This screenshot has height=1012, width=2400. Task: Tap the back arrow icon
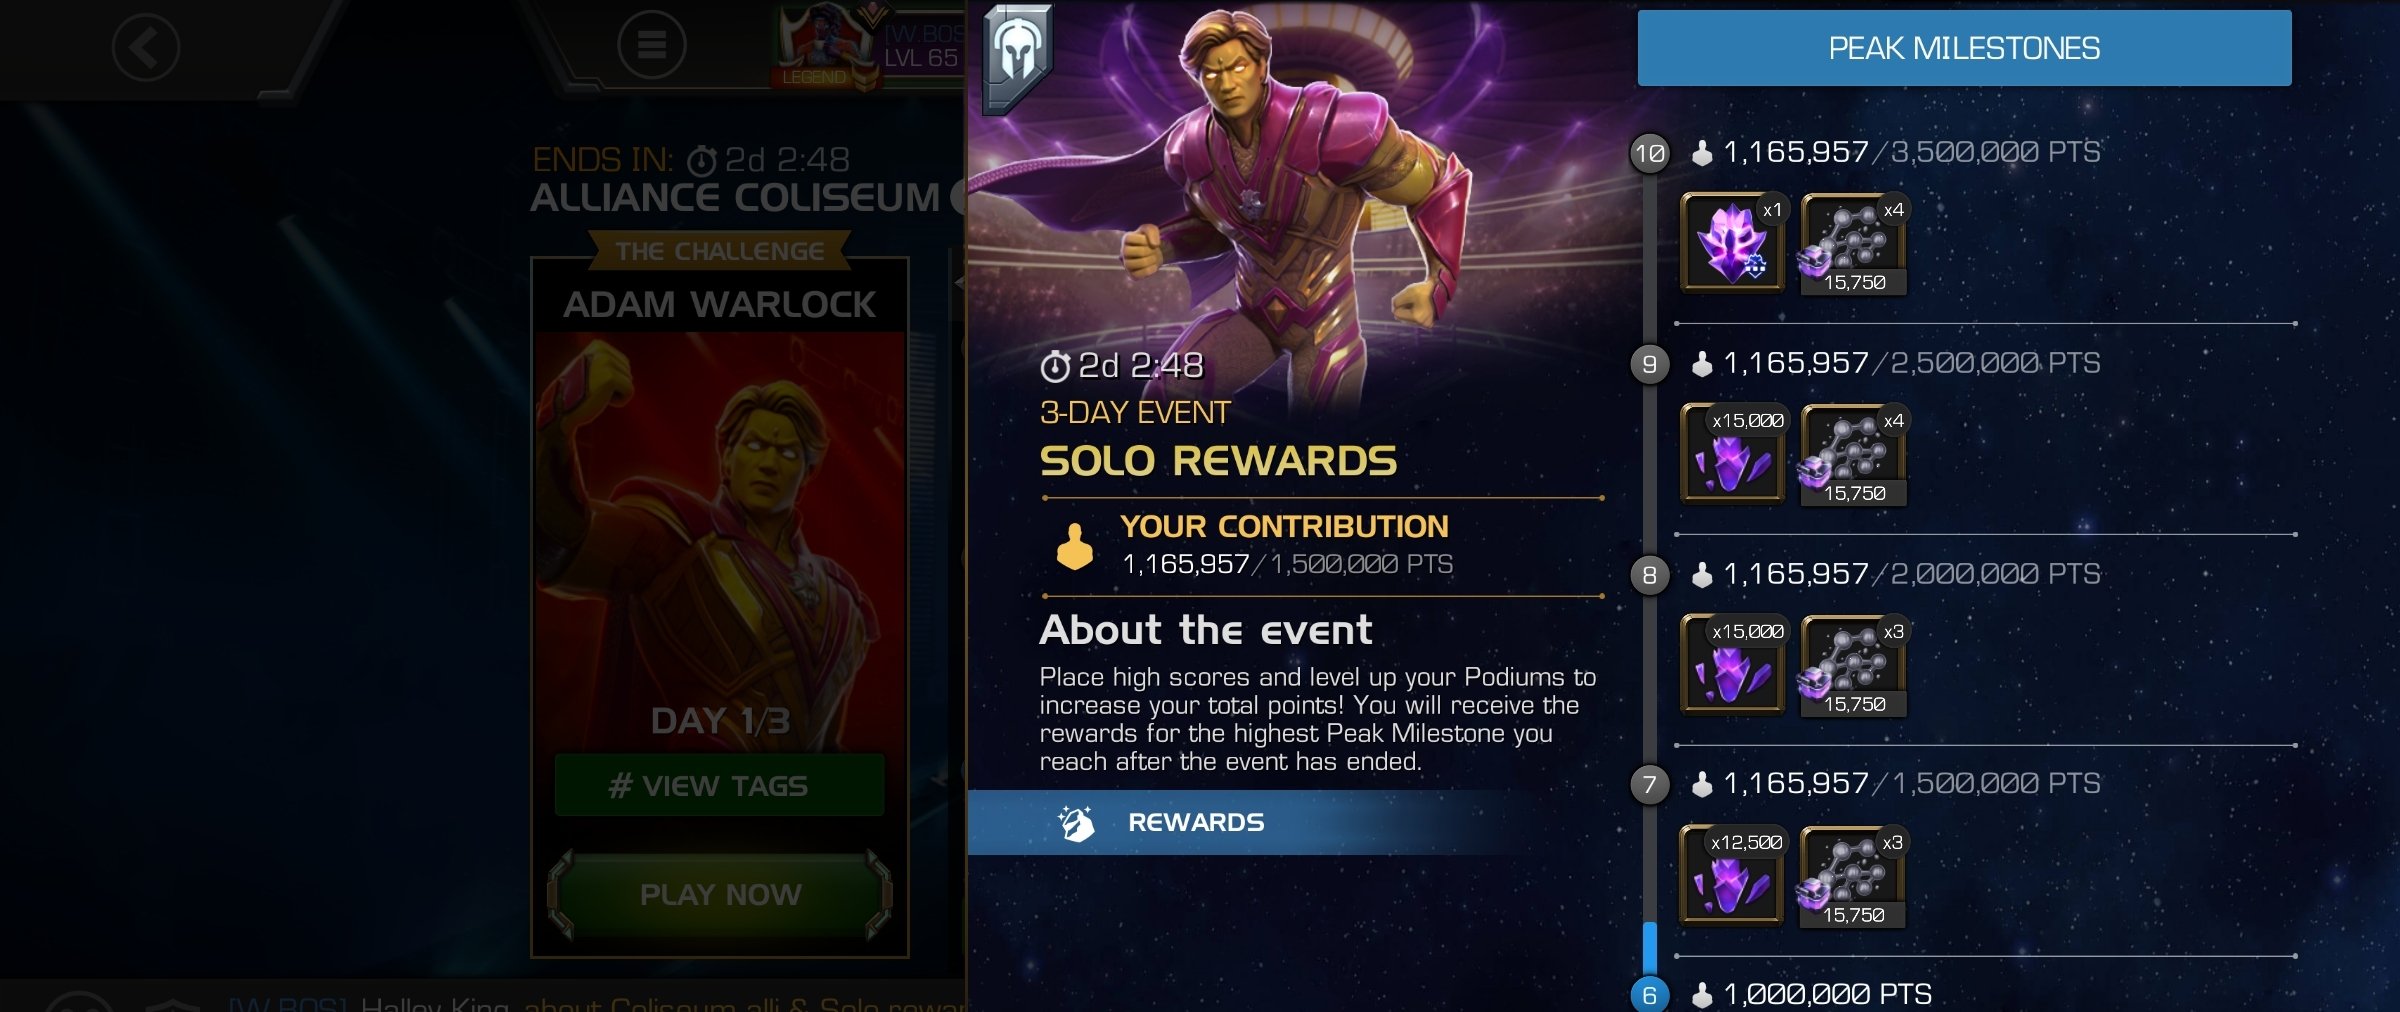pyautogui.click(x=145, y=47)
